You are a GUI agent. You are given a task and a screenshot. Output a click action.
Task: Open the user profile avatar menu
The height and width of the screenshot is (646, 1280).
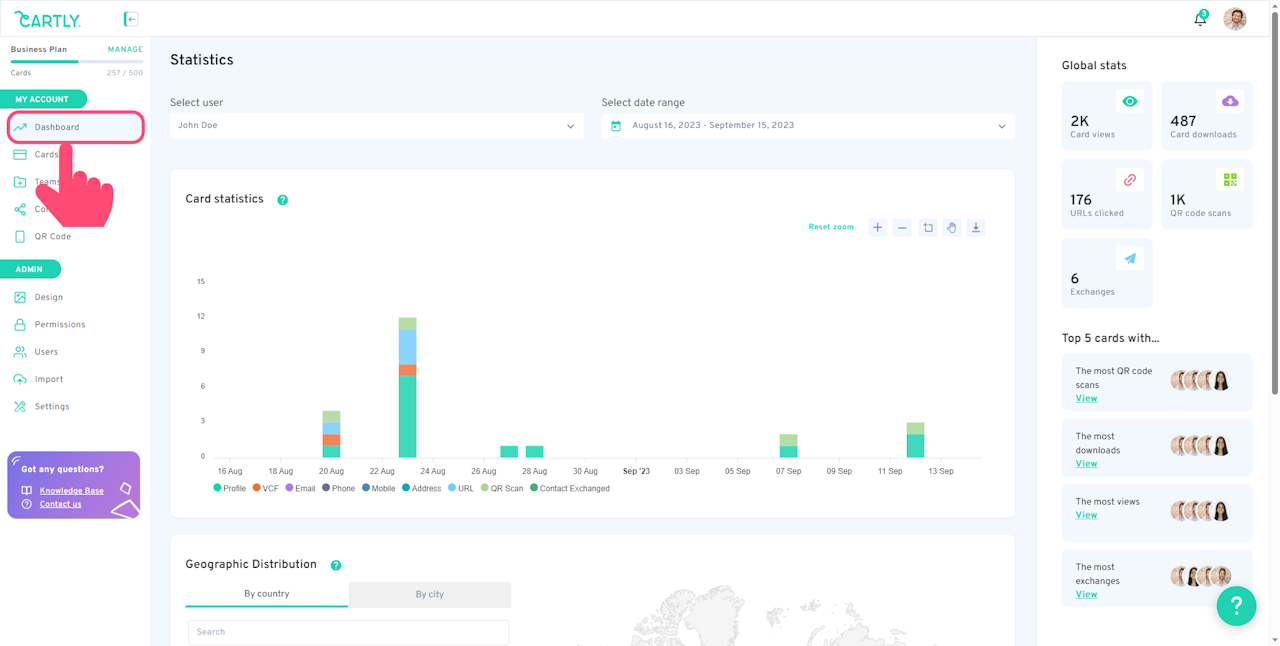pyautogui.click(x=1235, y=19)
